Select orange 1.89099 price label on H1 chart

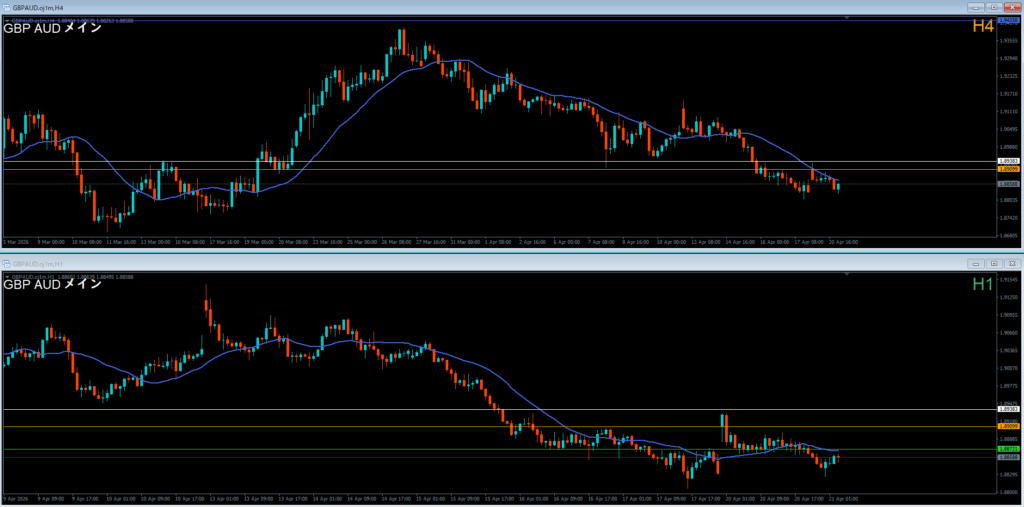click(x=1008, y=427)
